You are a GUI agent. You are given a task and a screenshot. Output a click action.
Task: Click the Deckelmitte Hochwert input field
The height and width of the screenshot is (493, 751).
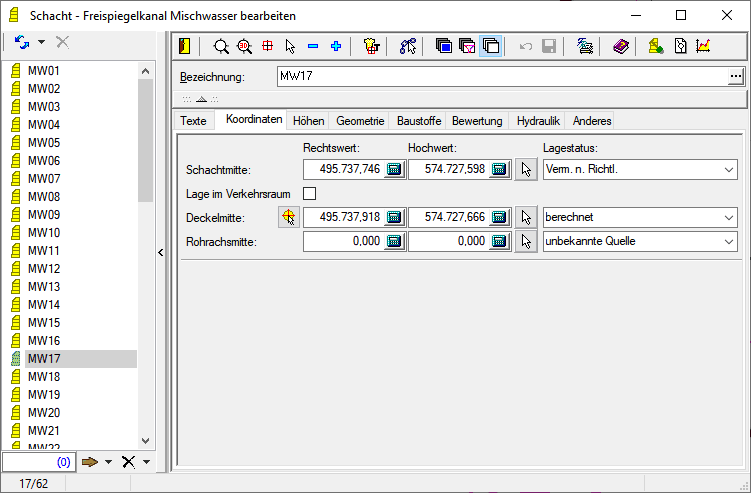point(448,217)
